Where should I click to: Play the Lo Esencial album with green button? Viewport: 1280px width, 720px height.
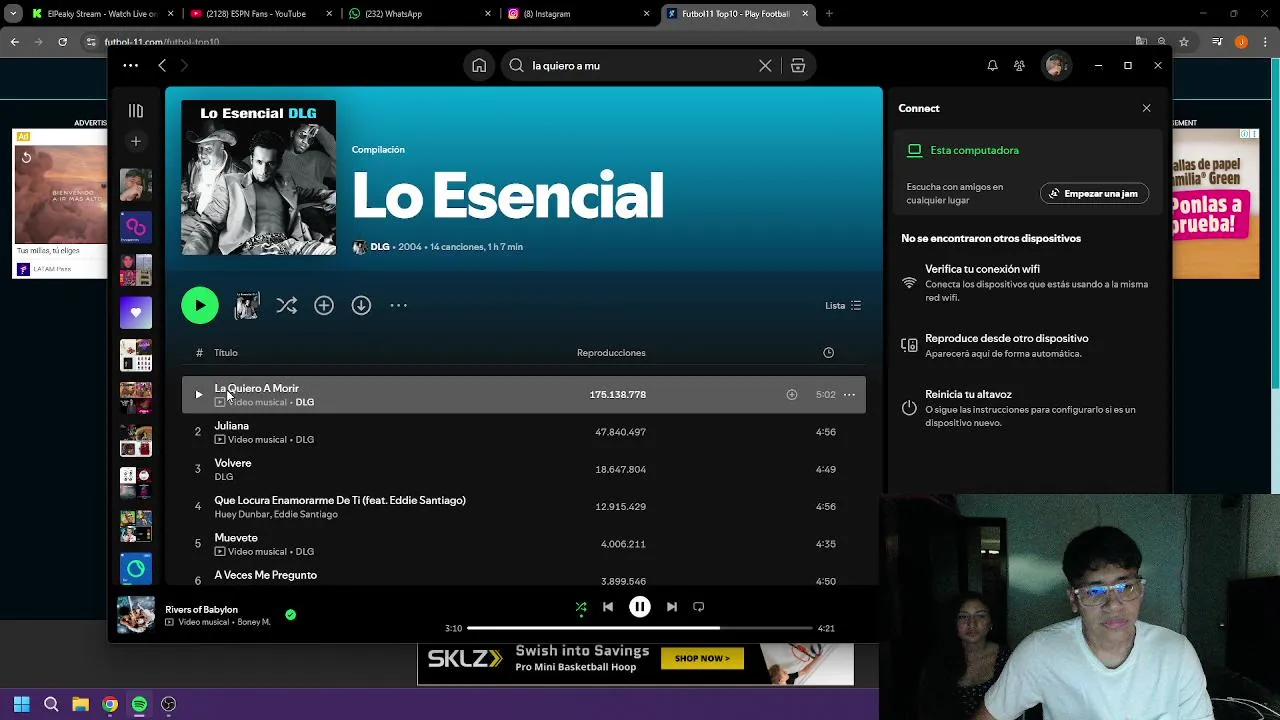(200, 305)
